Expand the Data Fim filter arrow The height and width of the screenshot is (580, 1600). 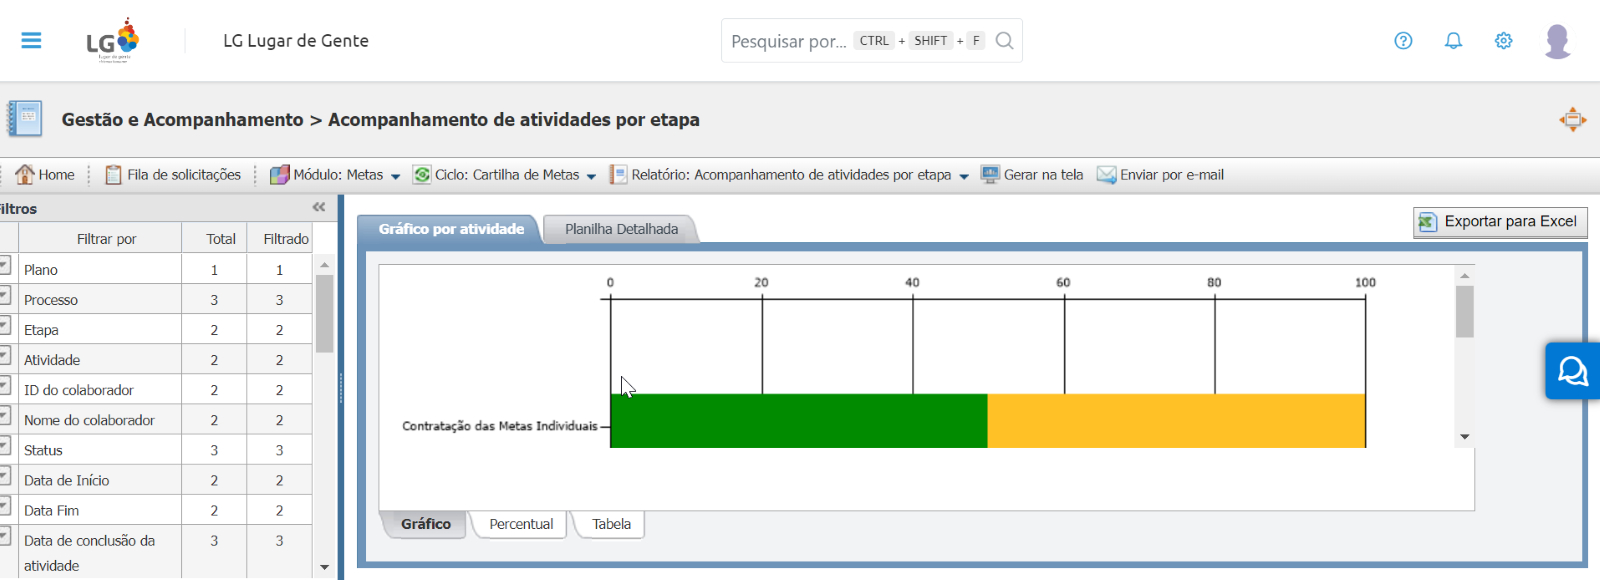(x=4, y=506)
